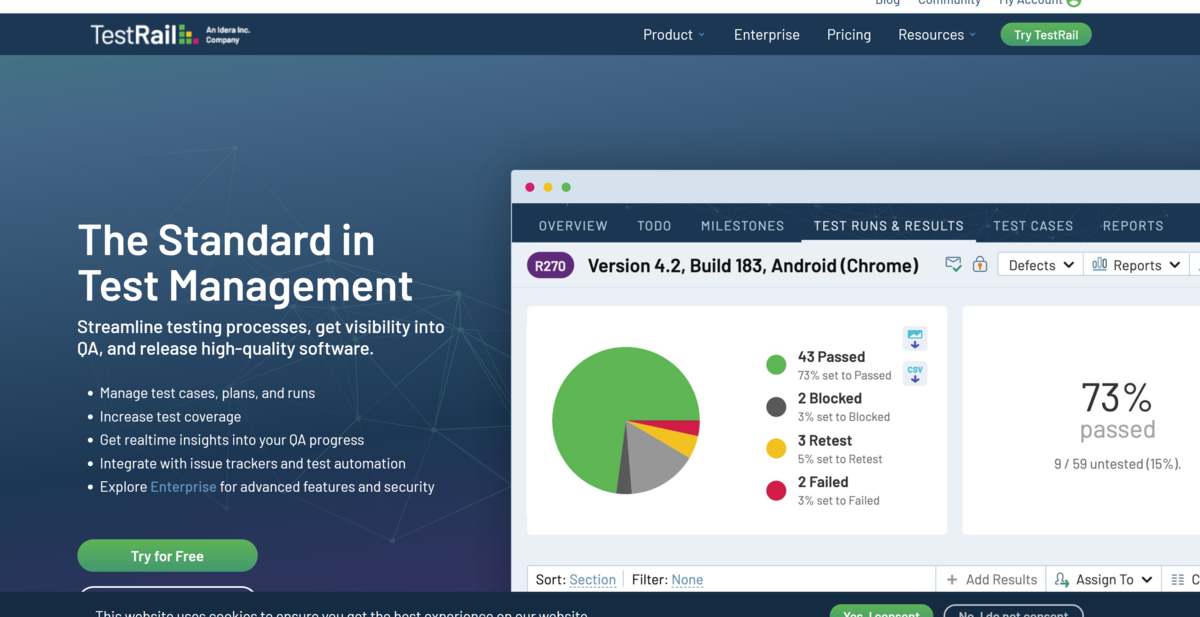Click the plus icon beside Add Results
This screenshot has height=617, width=1200.
pyautogui.click(x=952, y=579)
